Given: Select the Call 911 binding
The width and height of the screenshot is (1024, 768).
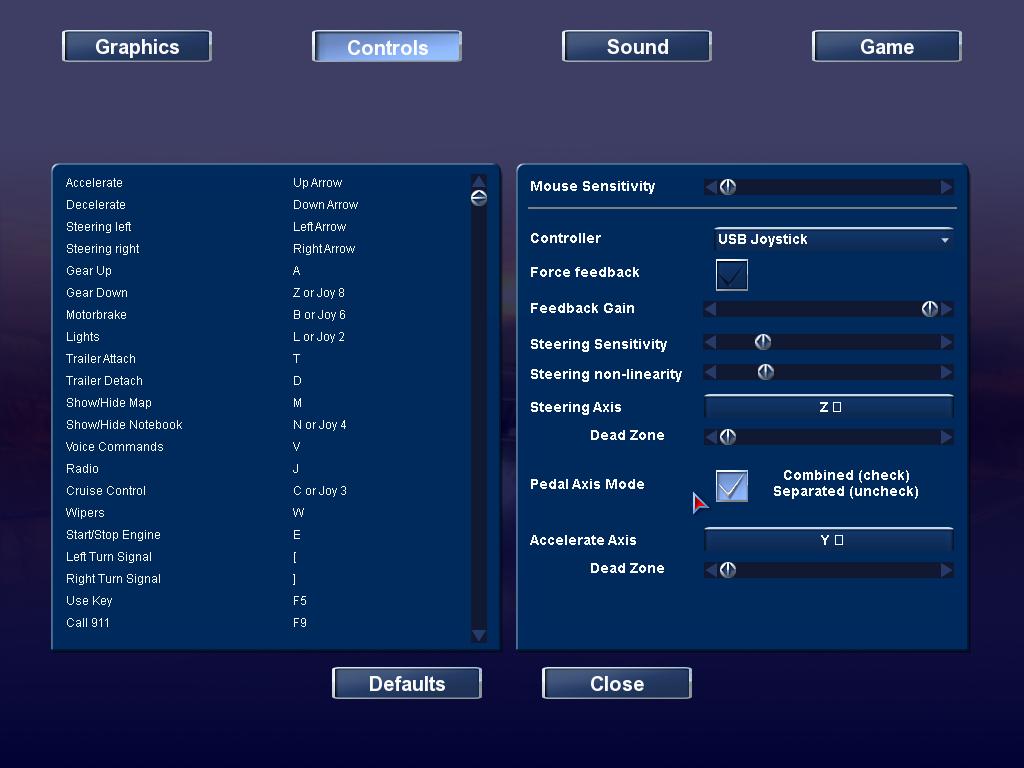Looking at the screenshot, I should [264, 623].
